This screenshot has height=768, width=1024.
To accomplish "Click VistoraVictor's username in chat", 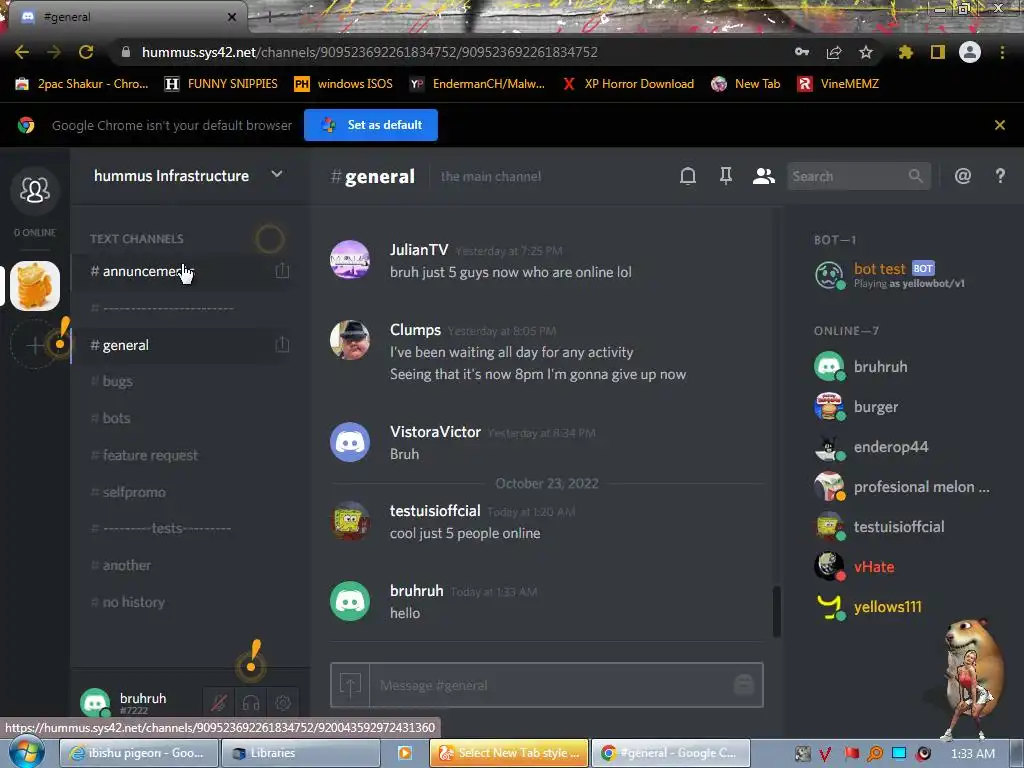I will (435, 432).
